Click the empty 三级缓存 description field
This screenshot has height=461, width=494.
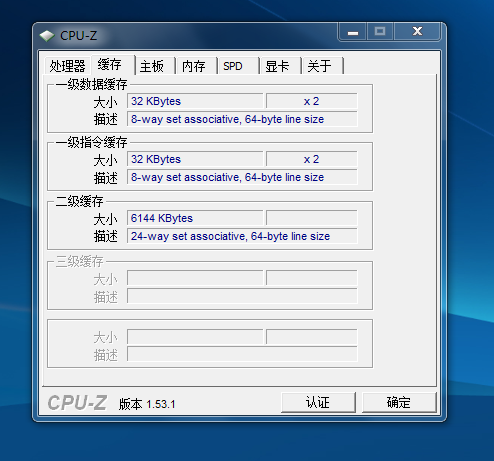point(242,296)
